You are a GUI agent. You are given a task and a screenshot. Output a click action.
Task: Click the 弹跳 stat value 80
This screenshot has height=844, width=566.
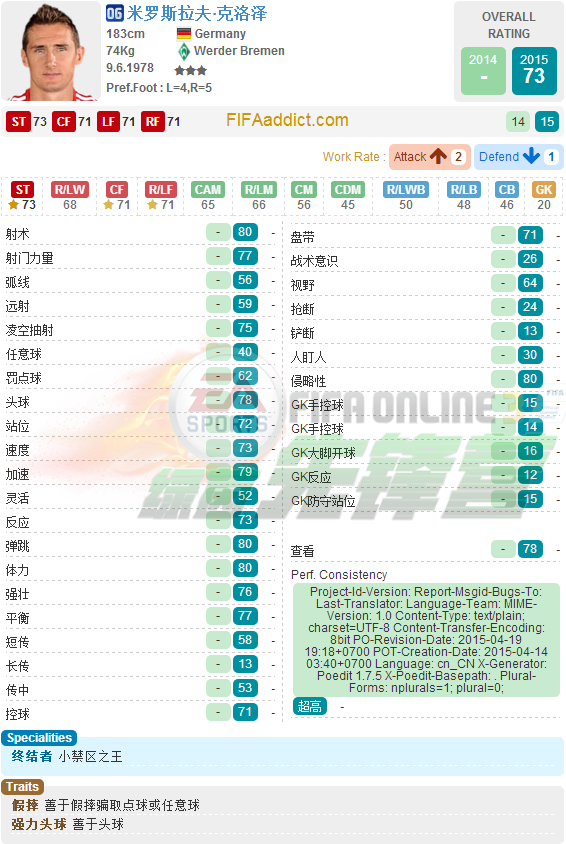click(x=245, y=544)
